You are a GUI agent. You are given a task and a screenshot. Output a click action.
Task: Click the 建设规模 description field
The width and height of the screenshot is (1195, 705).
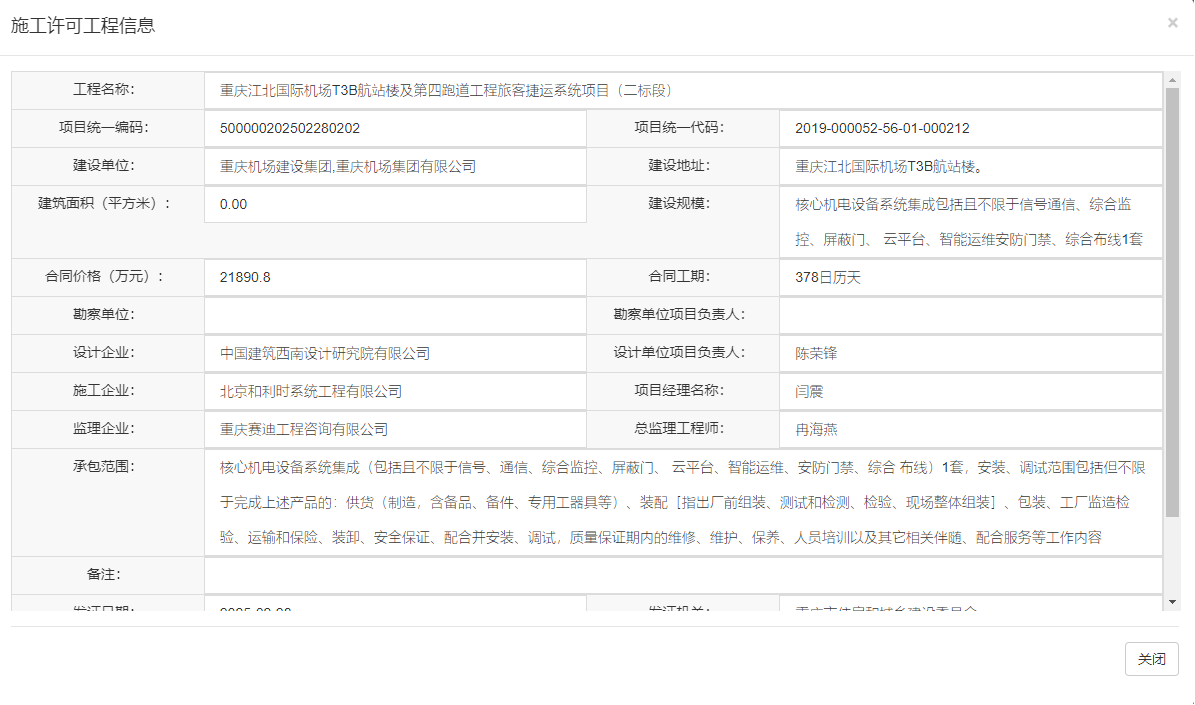(970, 222)
